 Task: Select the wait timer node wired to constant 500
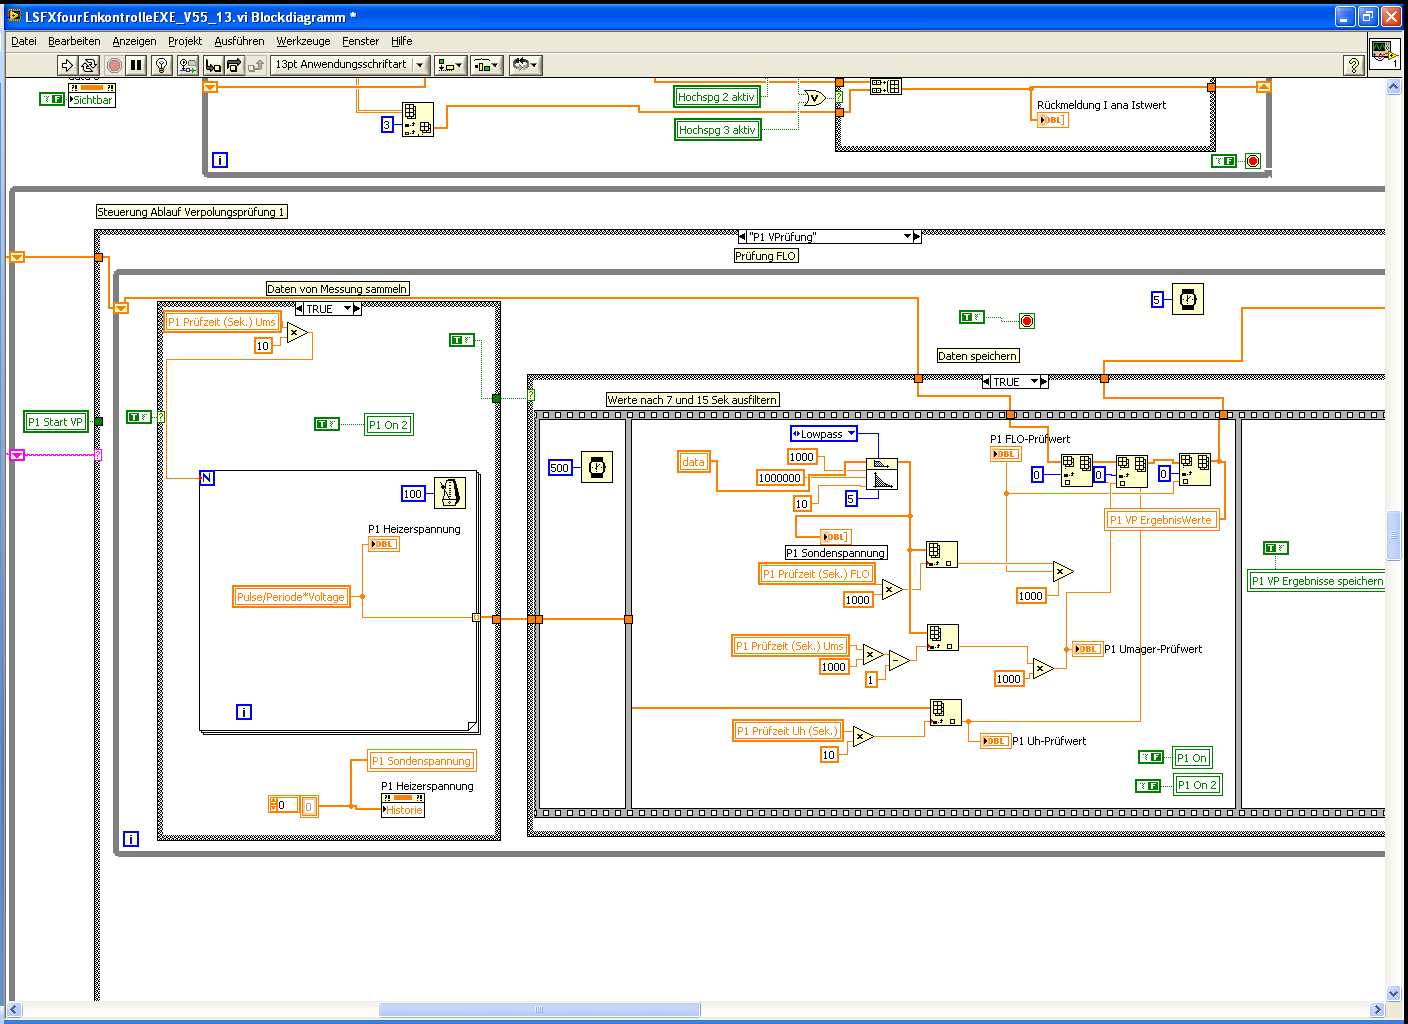(x=597, y=467)
